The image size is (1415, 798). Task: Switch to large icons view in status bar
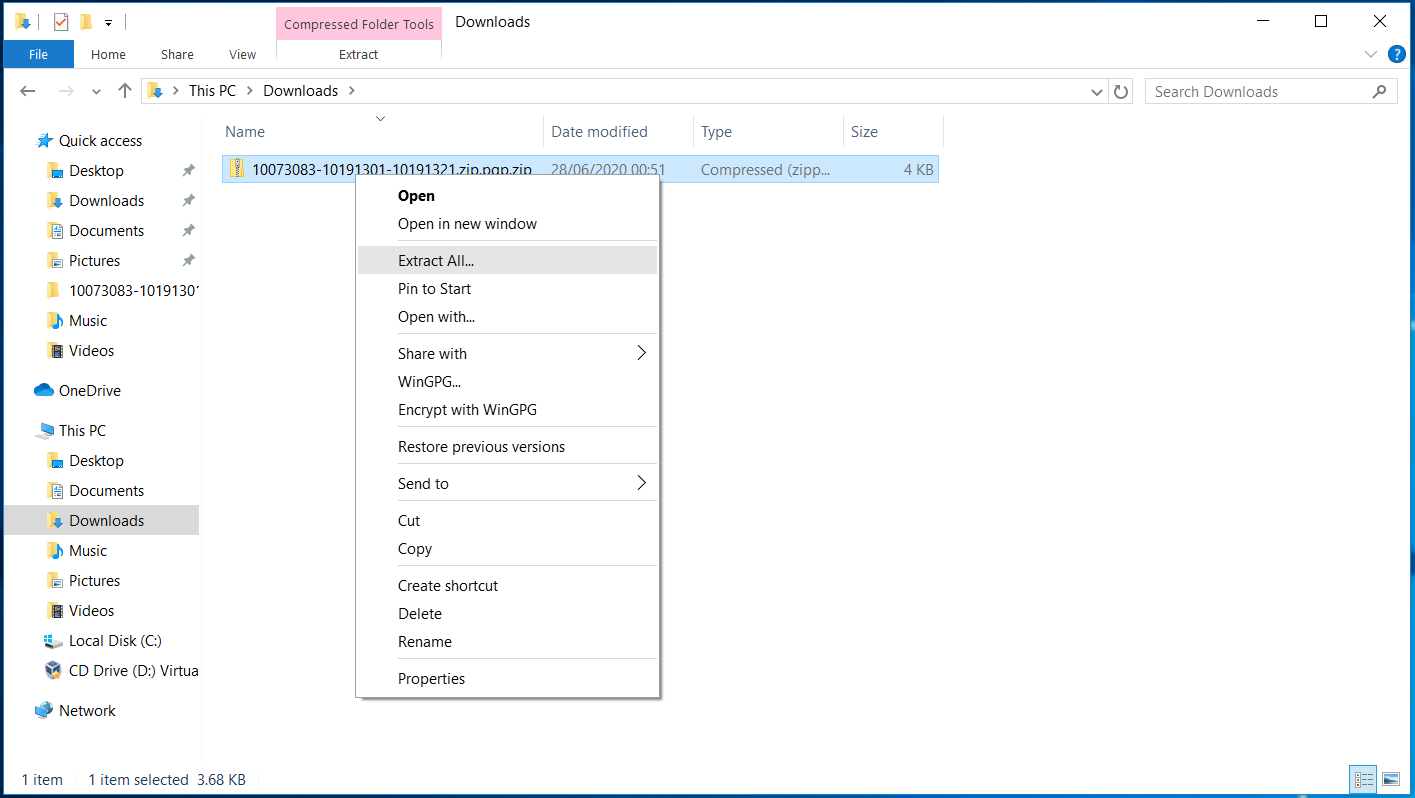point(1390,779)
